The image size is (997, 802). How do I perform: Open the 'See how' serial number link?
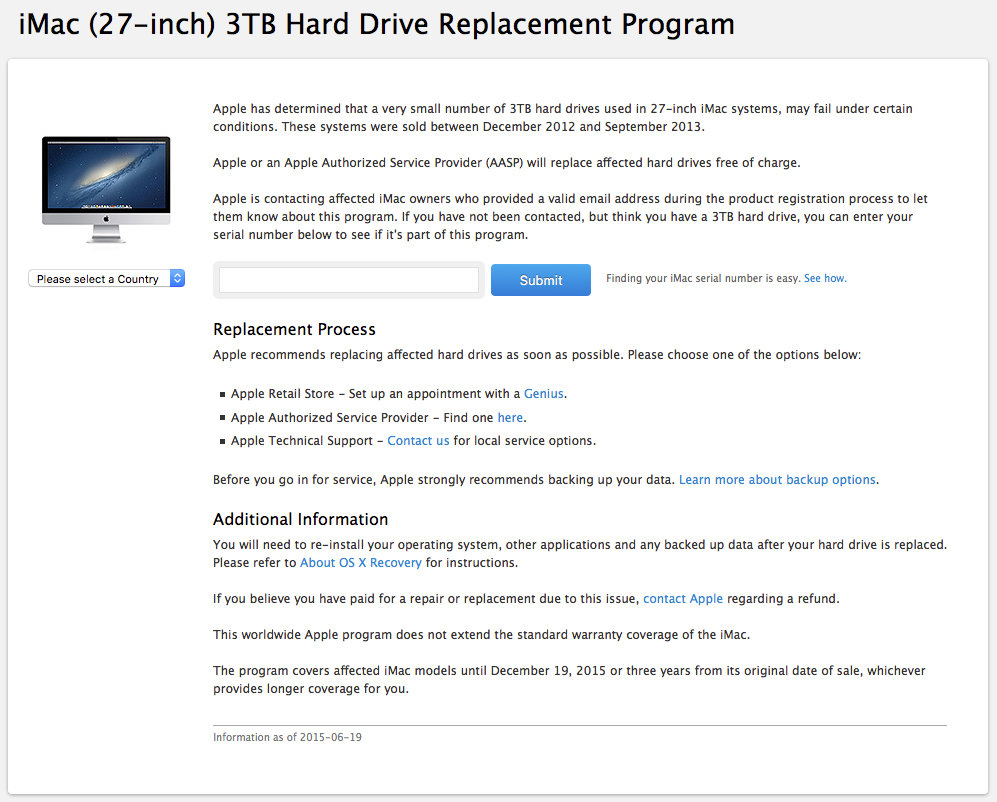coord(825,279)
